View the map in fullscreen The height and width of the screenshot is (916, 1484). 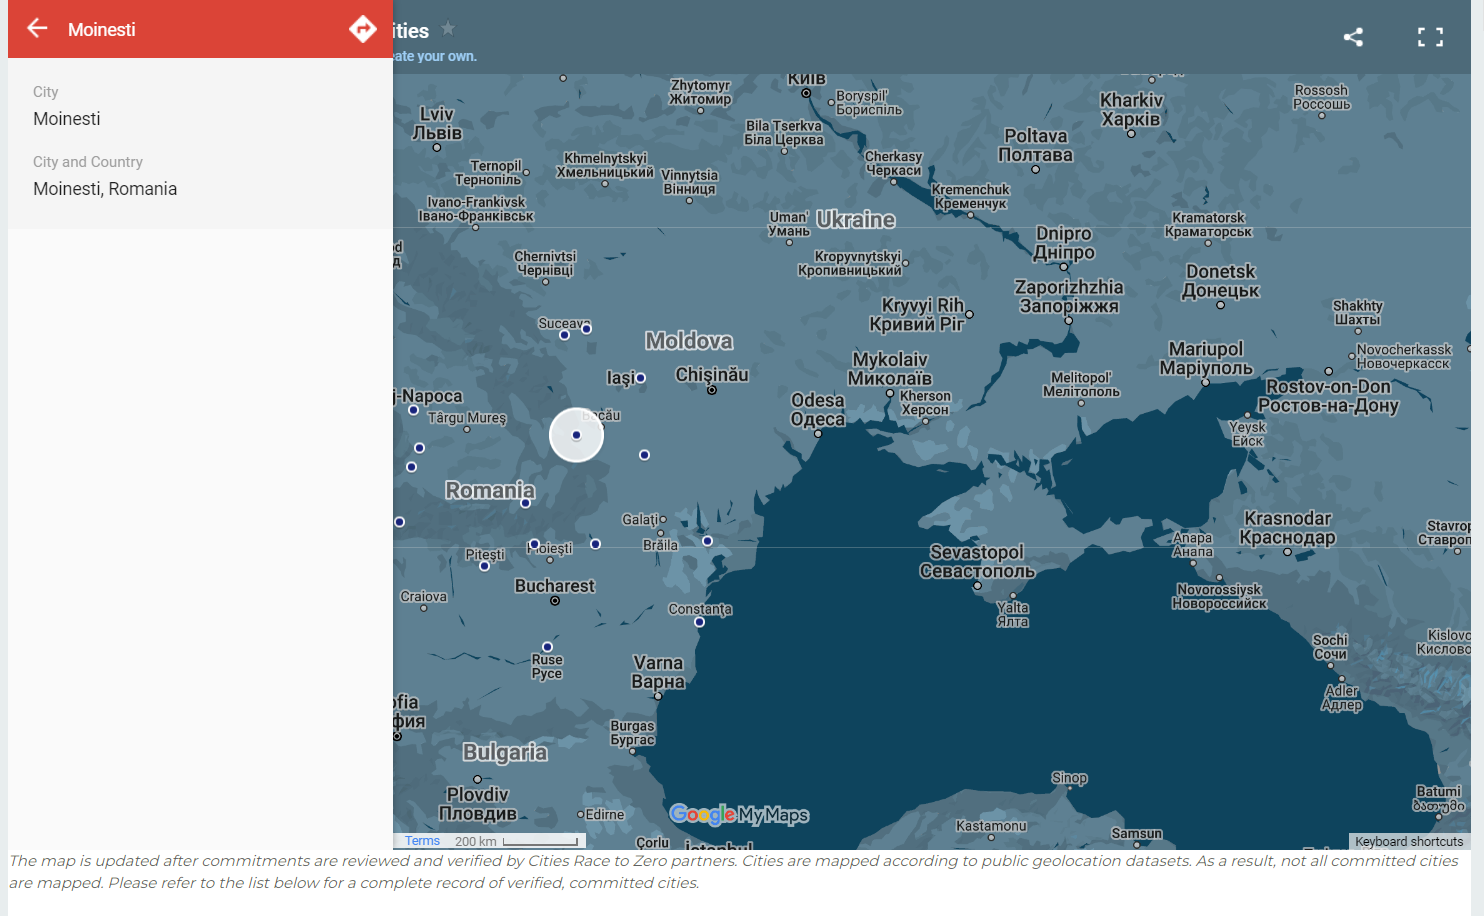tap(1430, 38)
